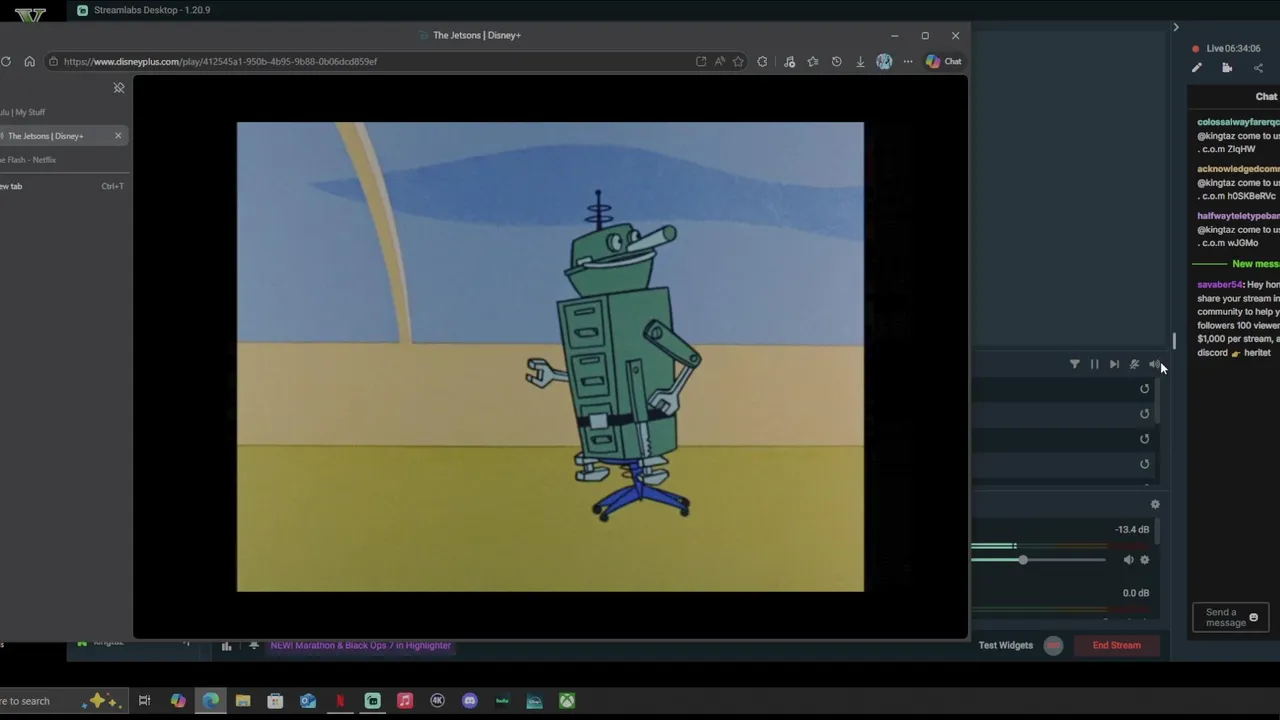The image size is (1280, 720).
Task: Open the mixer settings gear
Action: (x=1155, y=505)
